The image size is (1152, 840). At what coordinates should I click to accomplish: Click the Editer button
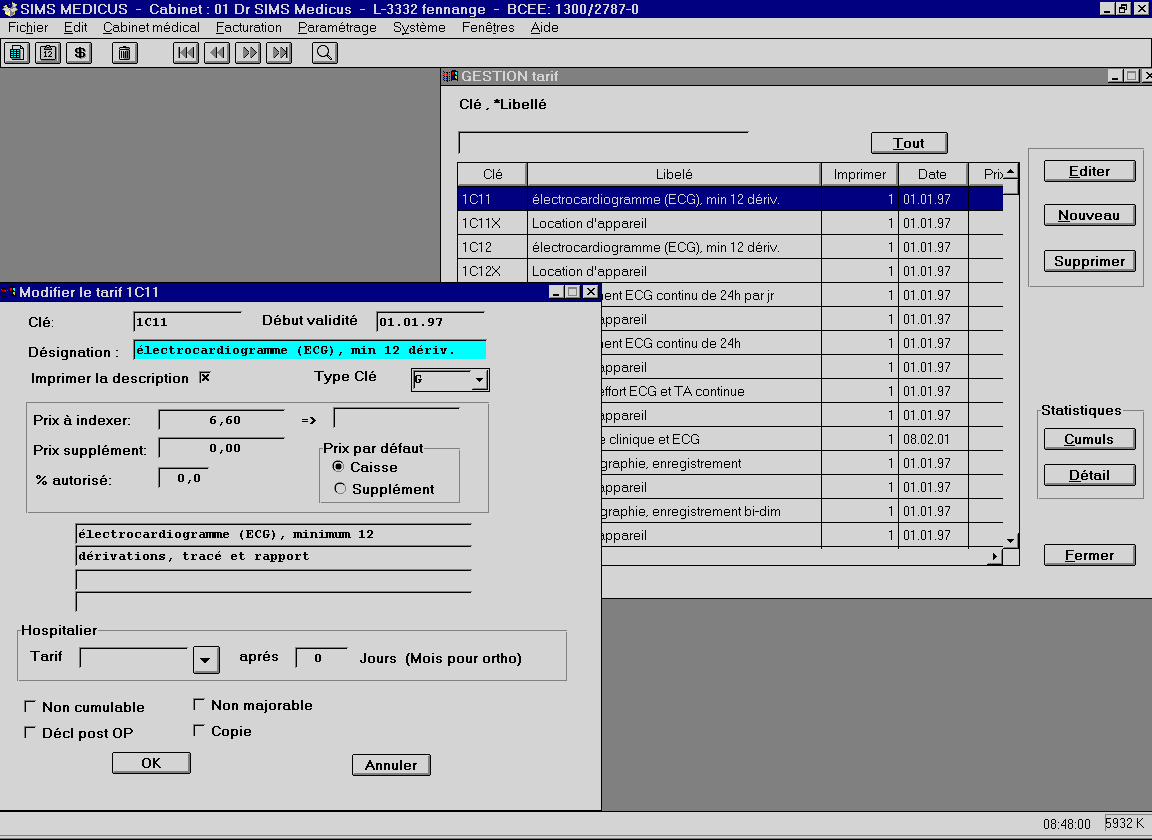click(1090, 171)
